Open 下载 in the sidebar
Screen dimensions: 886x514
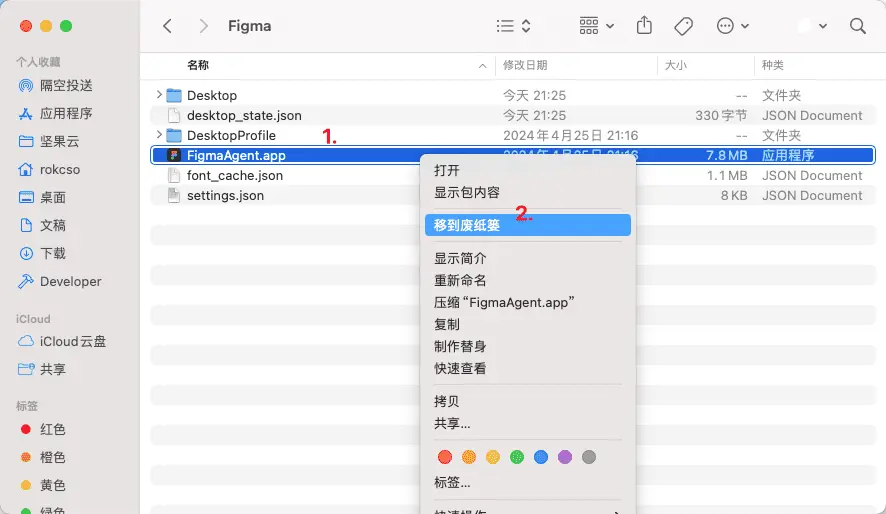pyautogui.click(x=42, y=253)
